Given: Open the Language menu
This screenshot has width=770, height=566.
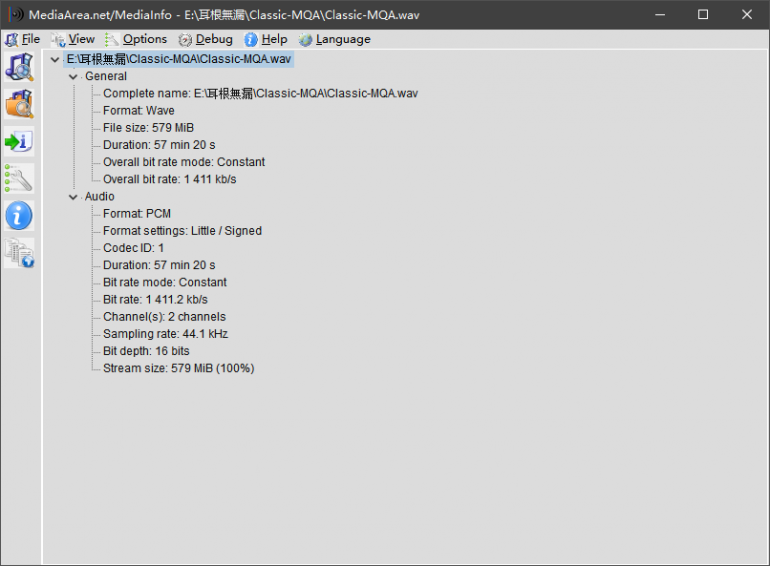Looking at the screenshot, I should (335, 39).
